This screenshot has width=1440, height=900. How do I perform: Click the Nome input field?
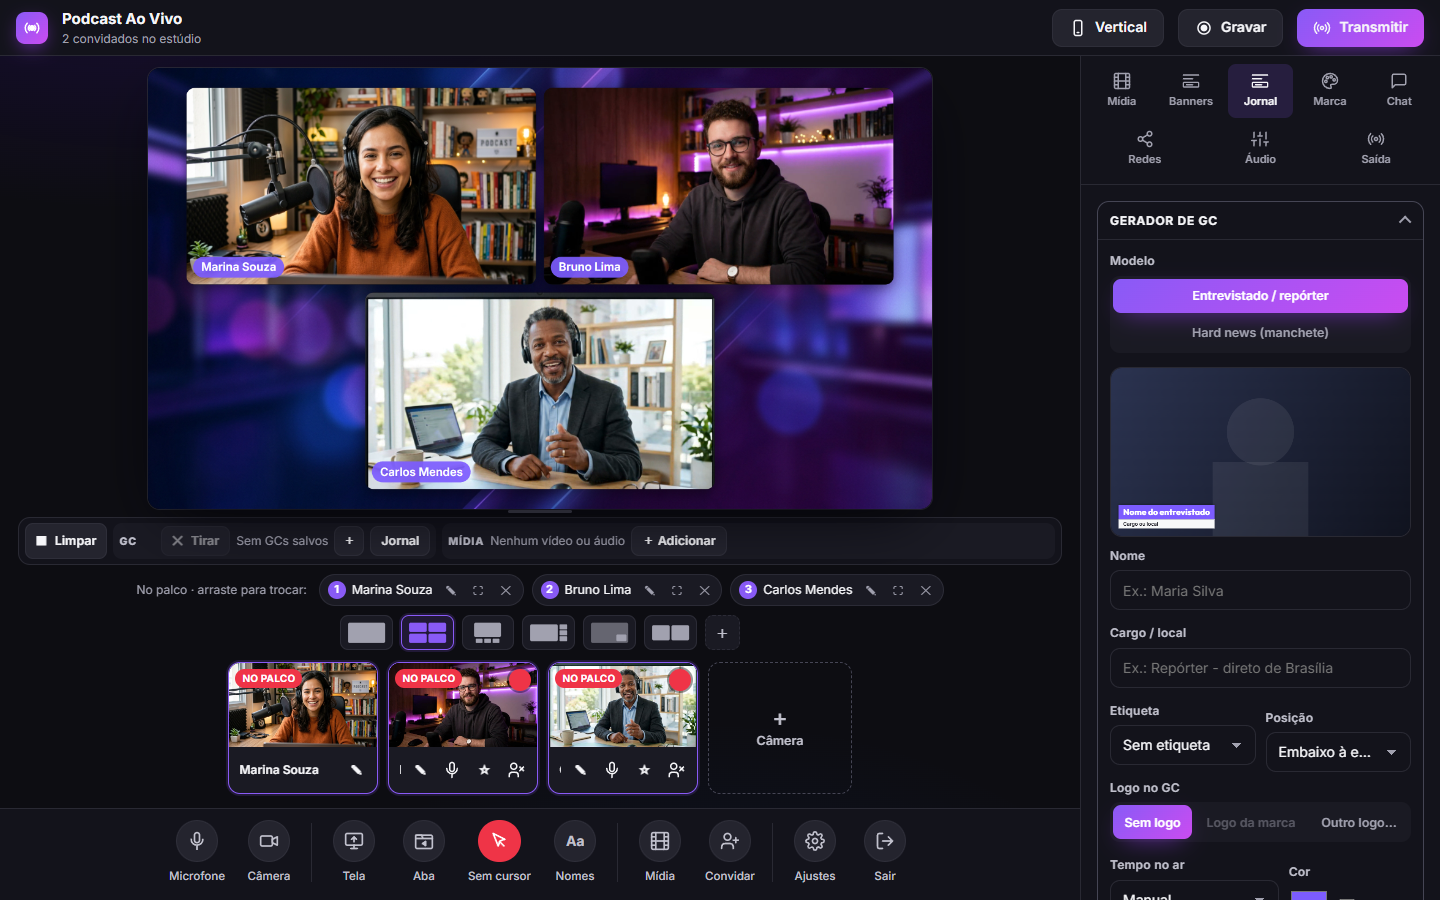click(x=1260, y=590)
